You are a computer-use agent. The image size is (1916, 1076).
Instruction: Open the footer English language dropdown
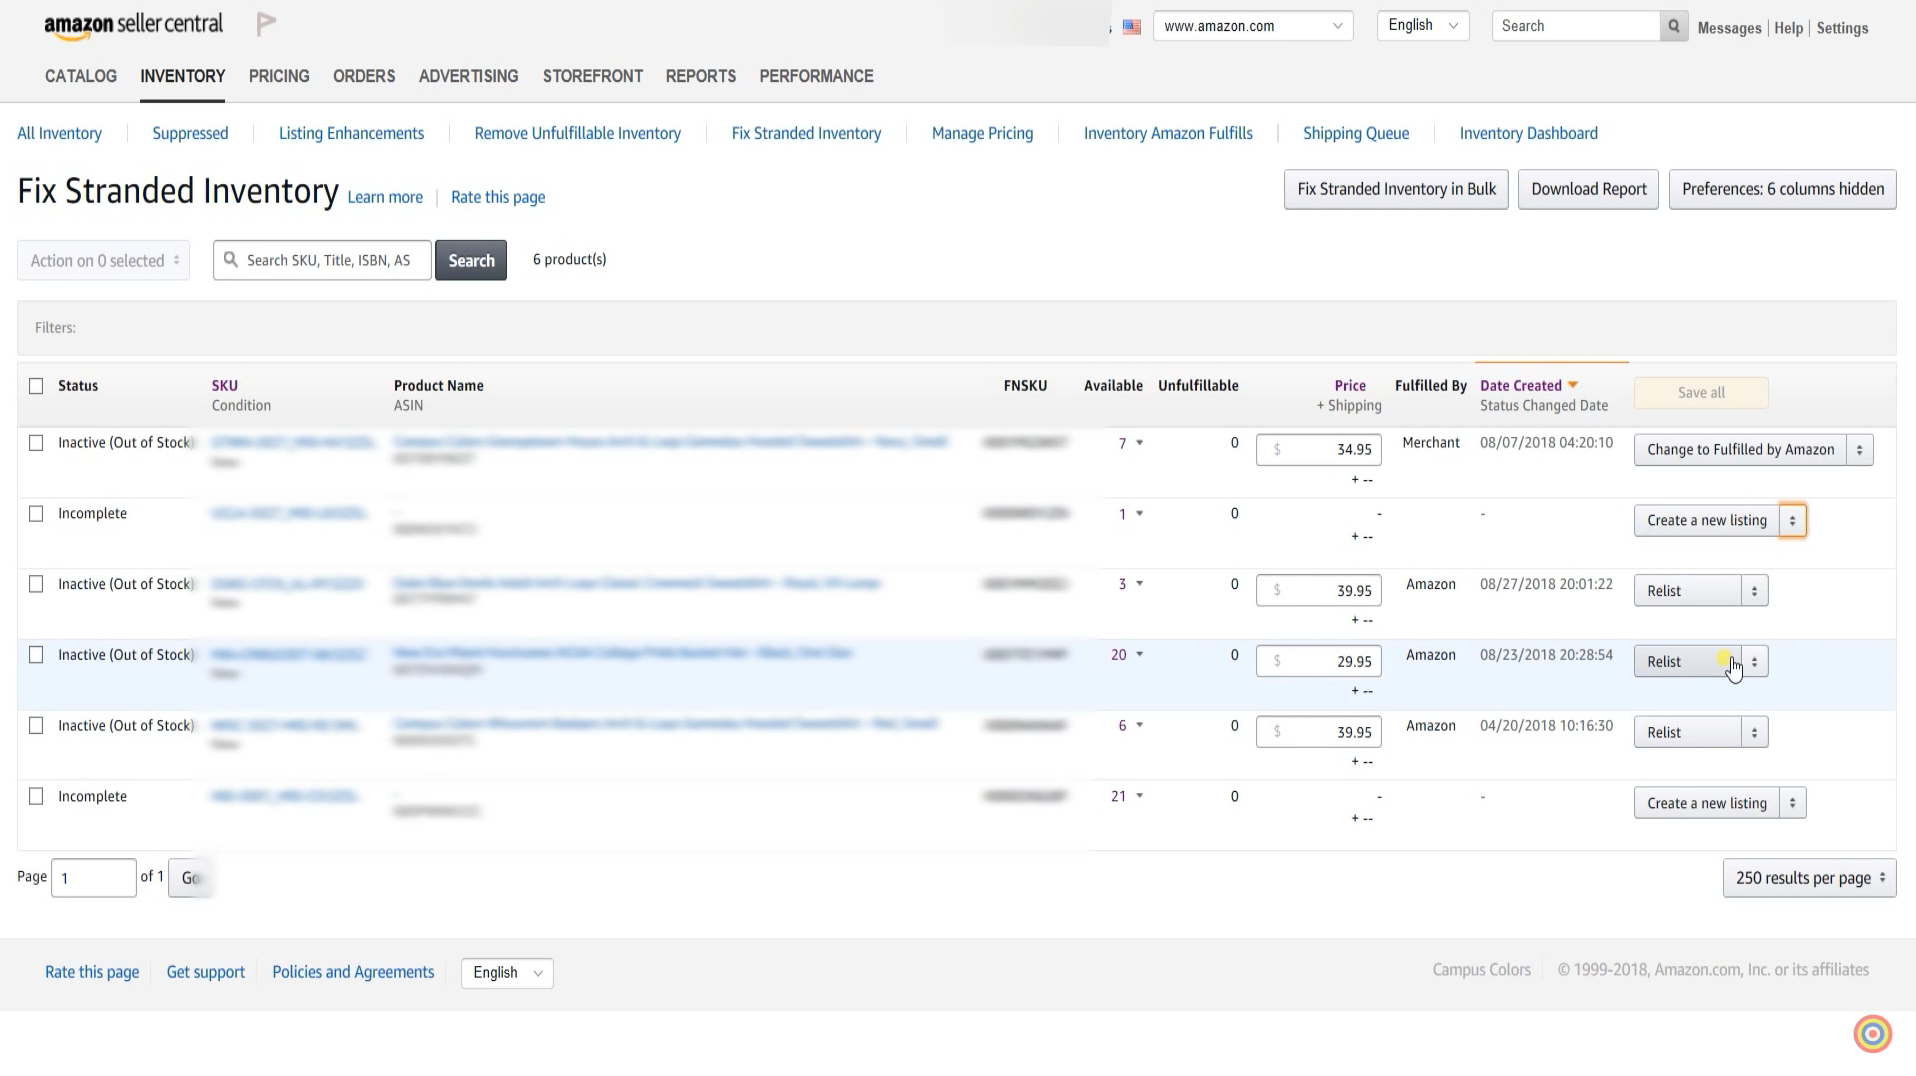point(507,973)
